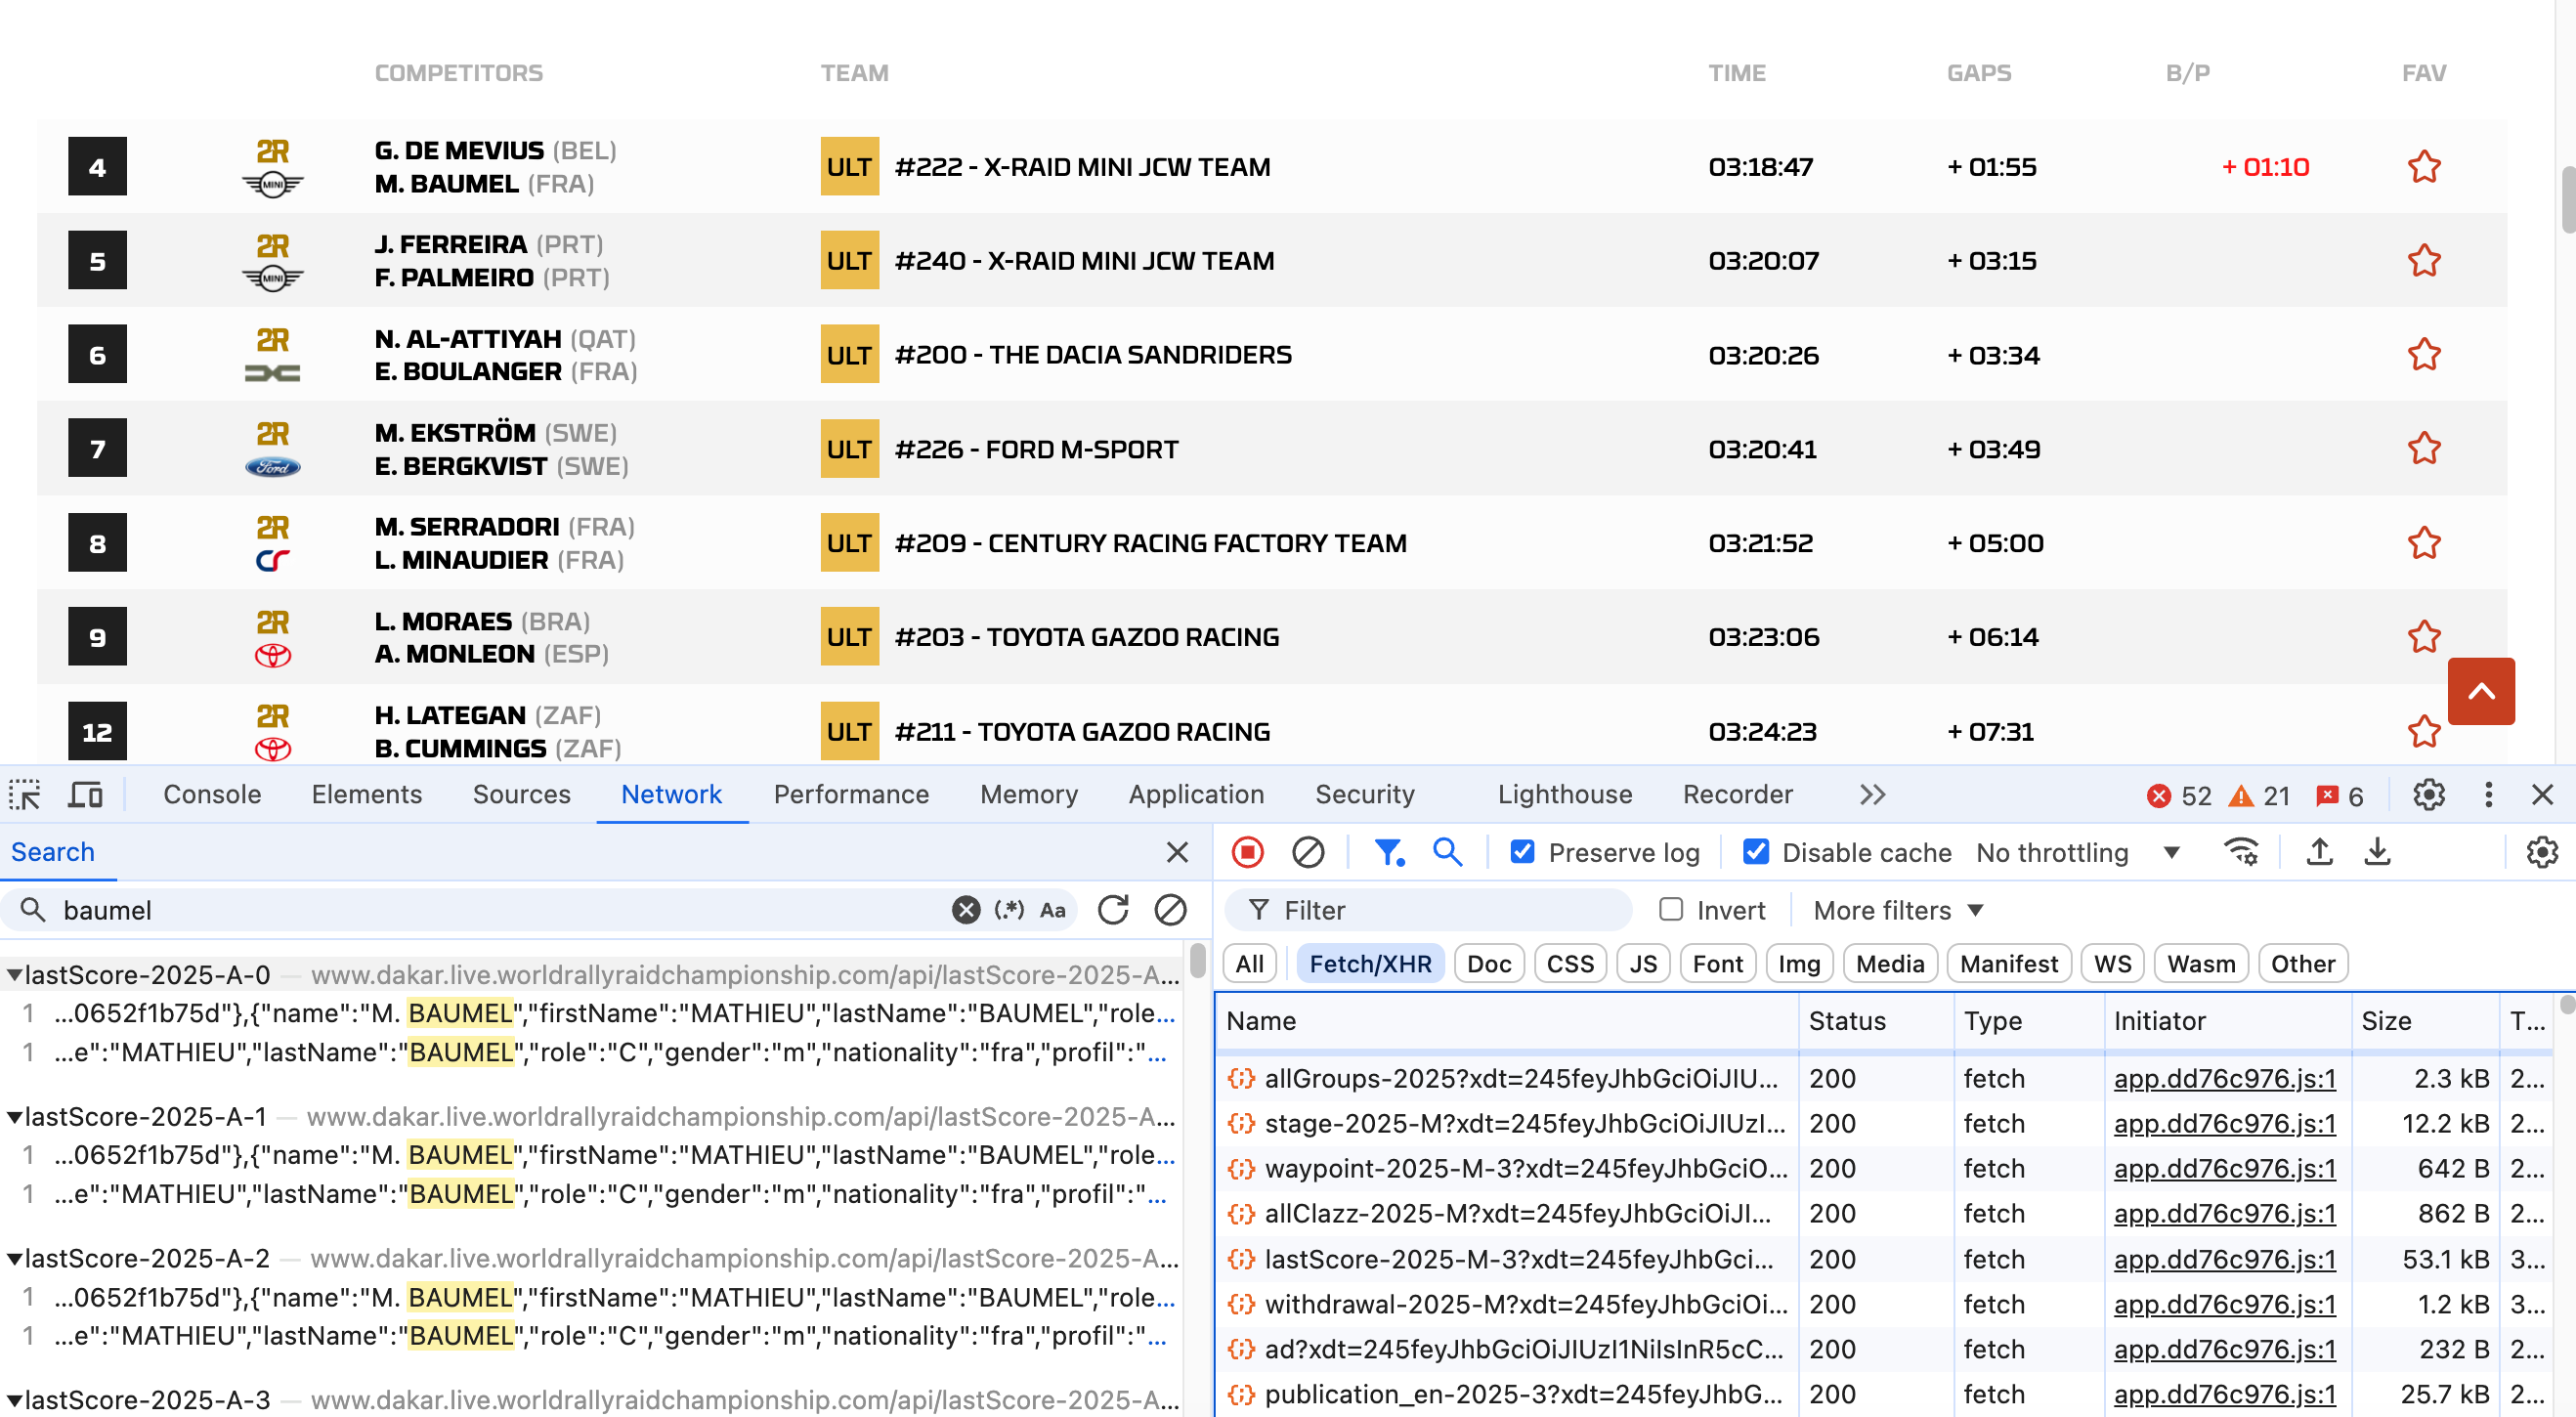Uncheck the Preserve log checkbox
This screenshot has width=2576, height=1417.
(1522, 852)
